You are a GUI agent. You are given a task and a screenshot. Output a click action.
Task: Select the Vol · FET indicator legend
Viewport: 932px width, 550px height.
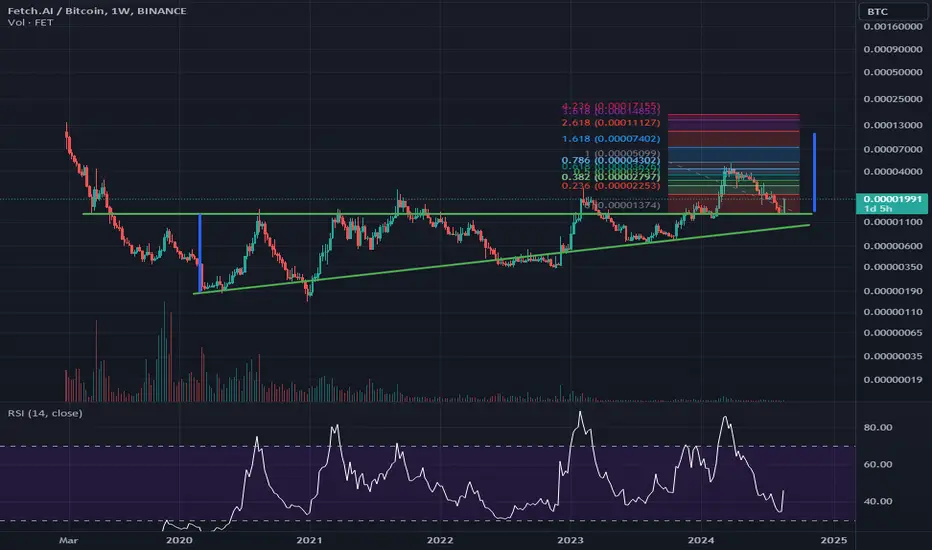(30, 23)
